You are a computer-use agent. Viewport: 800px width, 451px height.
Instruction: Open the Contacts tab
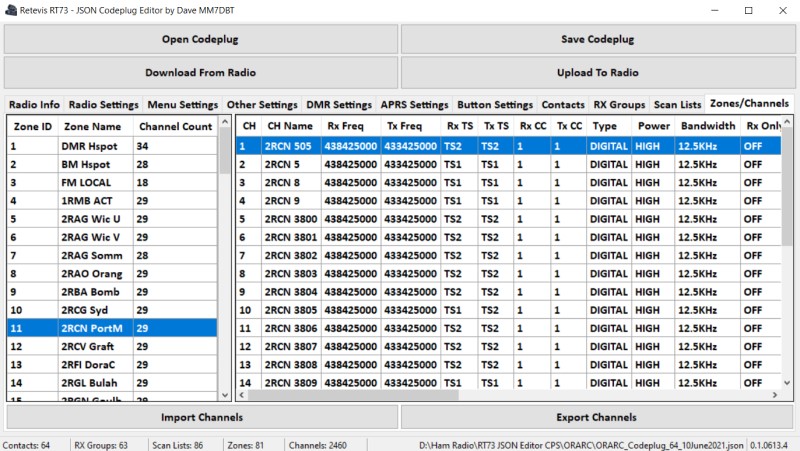(x=563, y=105)
